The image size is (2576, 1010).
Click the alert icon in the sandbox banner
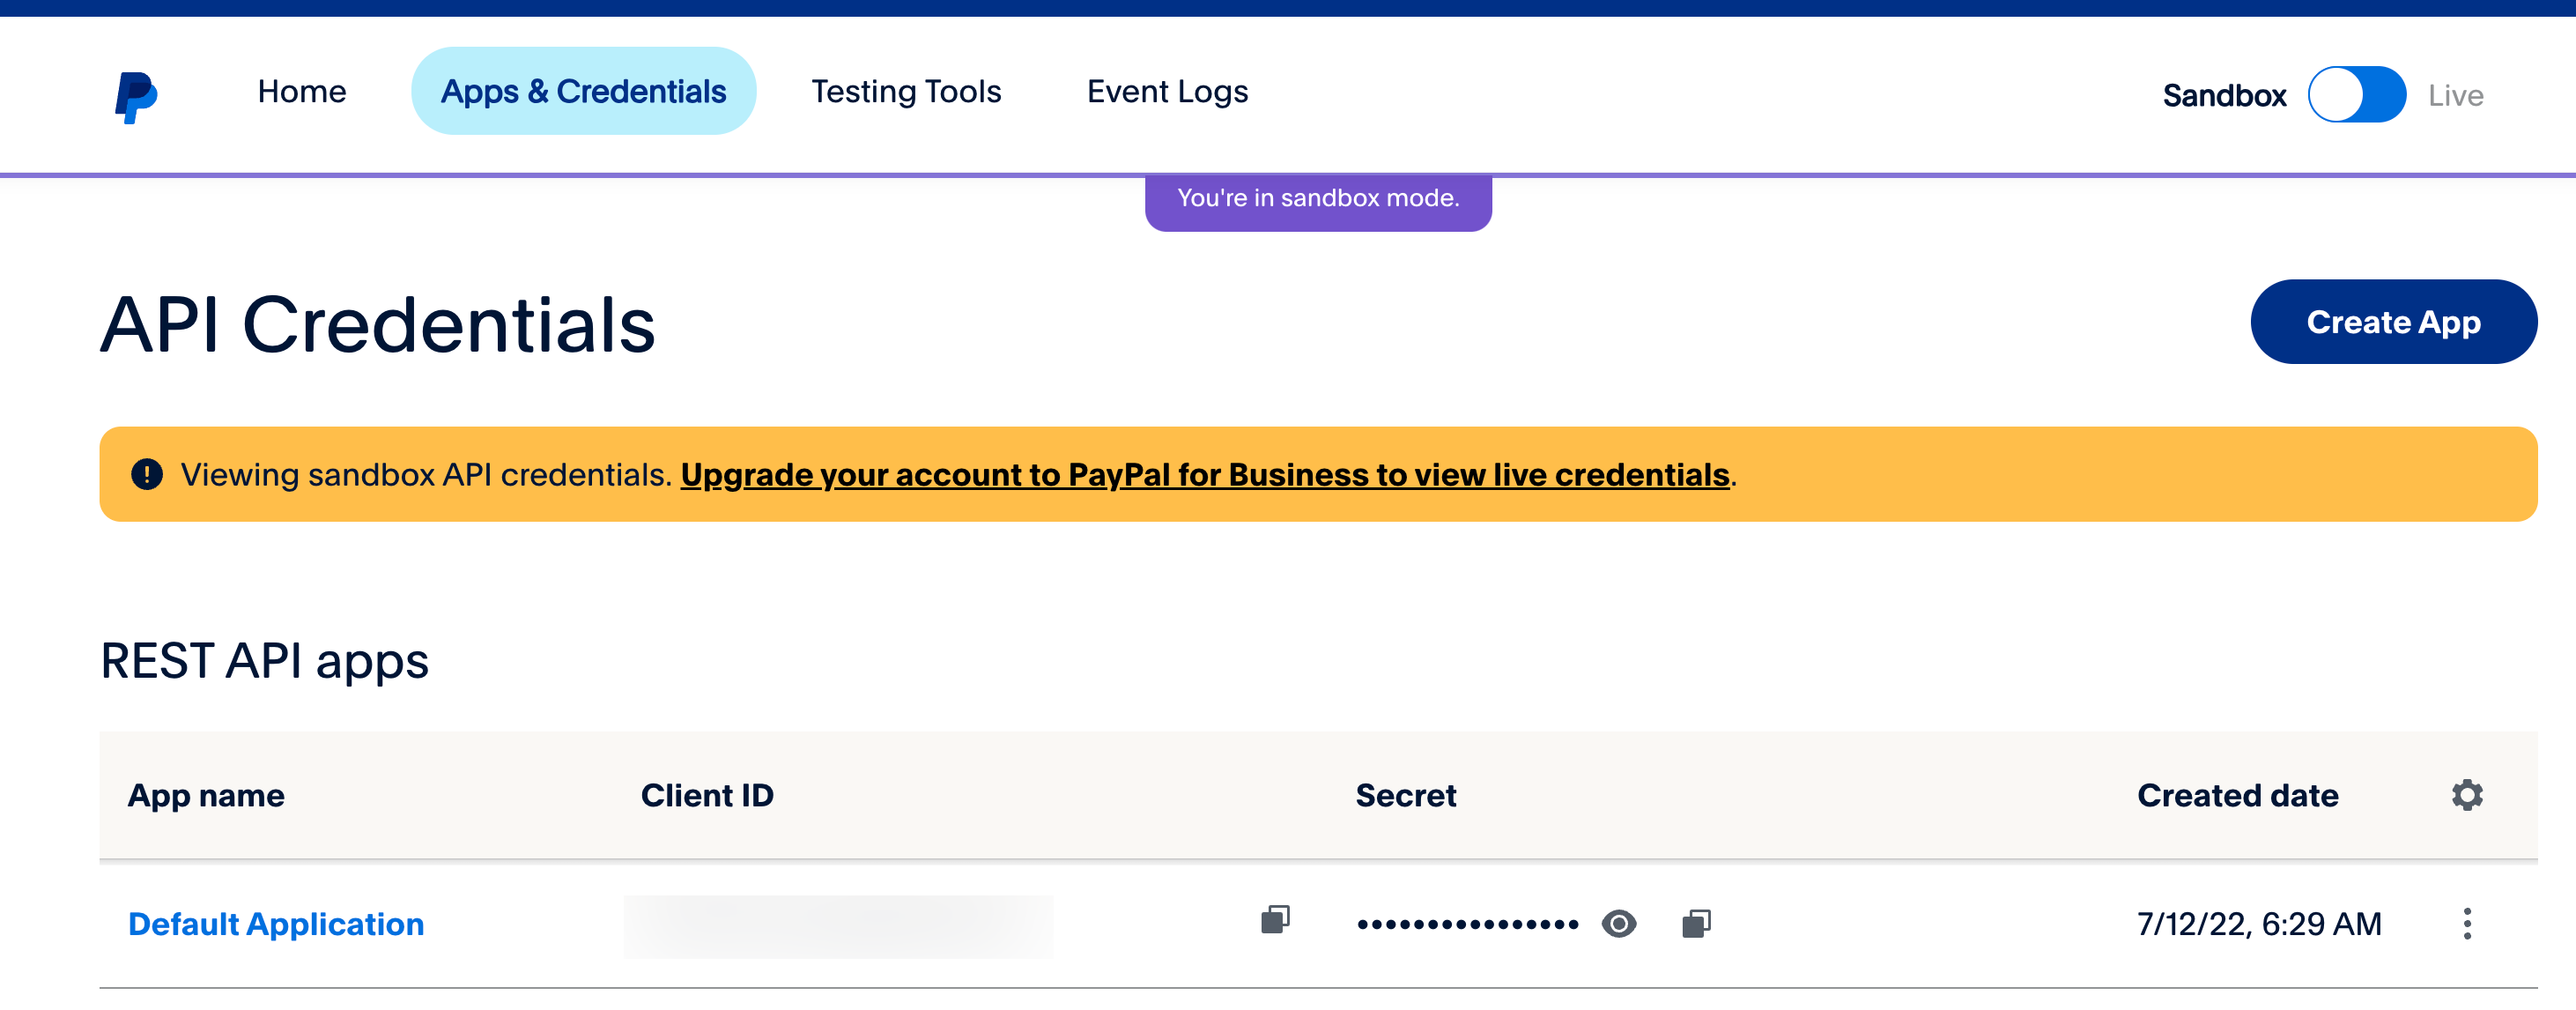147,474
